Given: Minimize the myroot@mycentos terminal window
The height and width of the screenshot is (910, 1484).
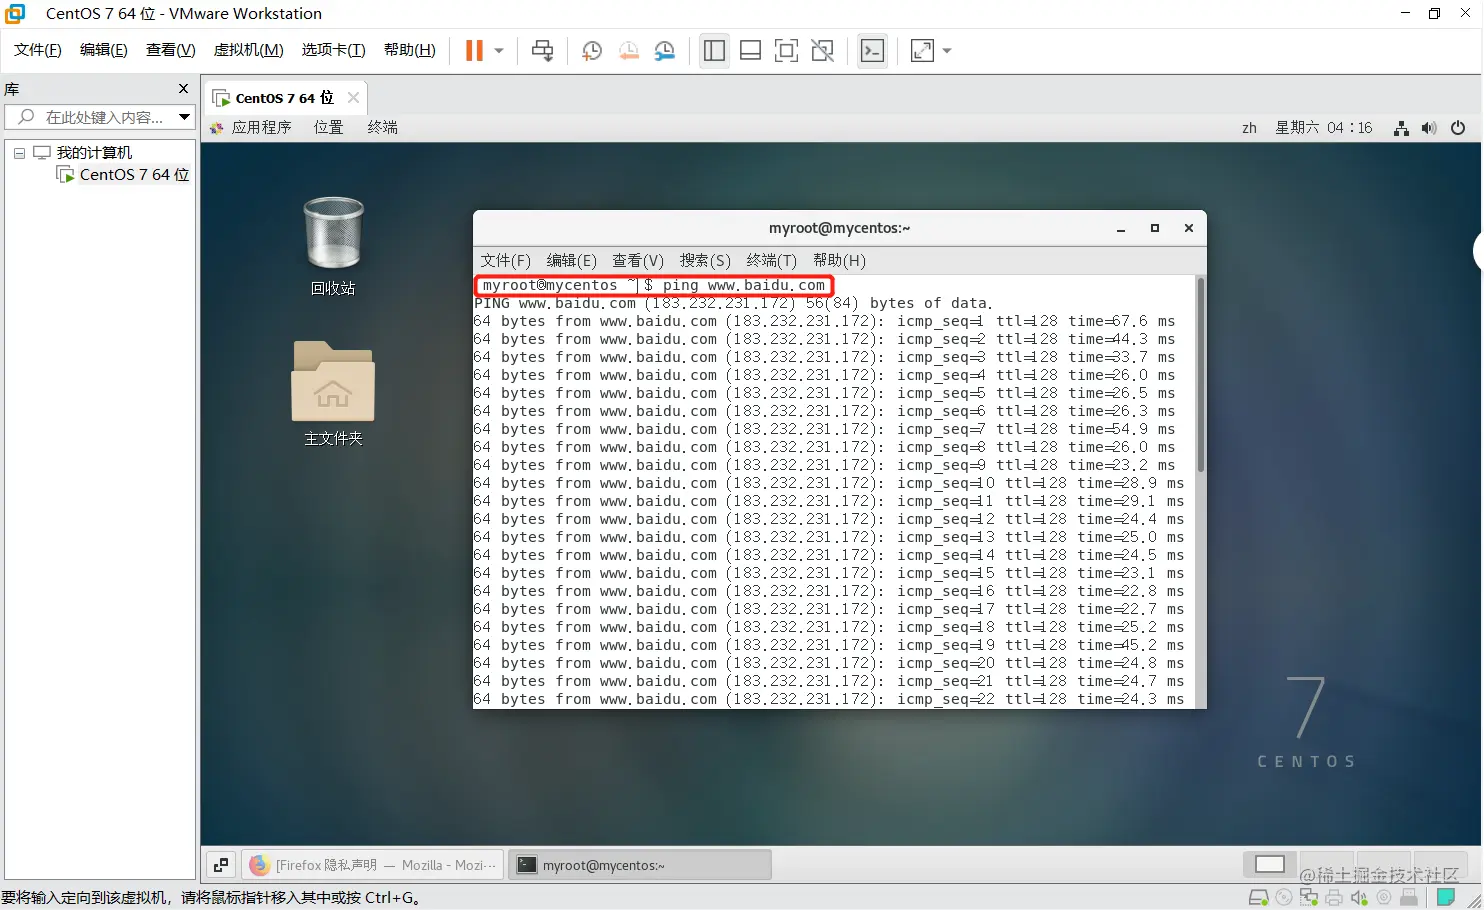Looking at the screenshot, I should (1121, 229).
